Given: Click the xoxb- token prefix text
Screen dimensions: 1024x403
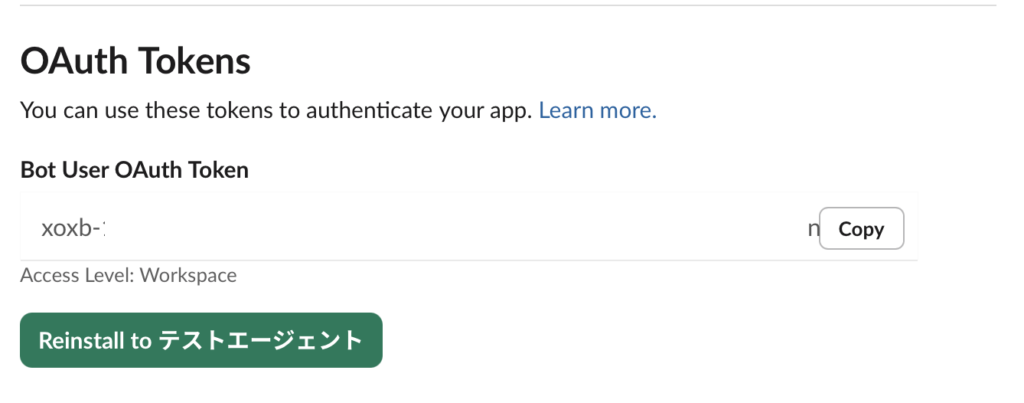Looking at the screenshot, I should pyautogui.click(x=73, y=229).
